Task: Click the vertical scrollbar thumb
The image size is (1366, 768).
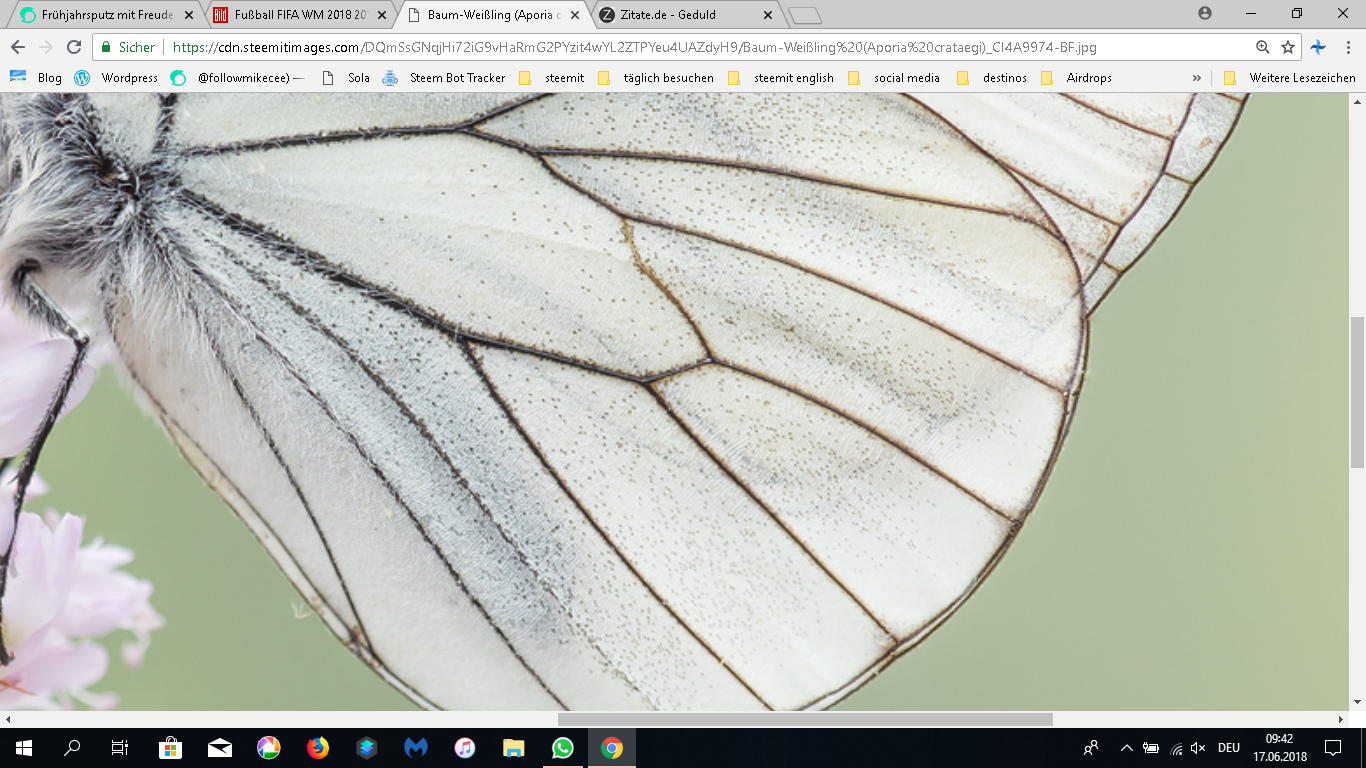Action: 1357,392
